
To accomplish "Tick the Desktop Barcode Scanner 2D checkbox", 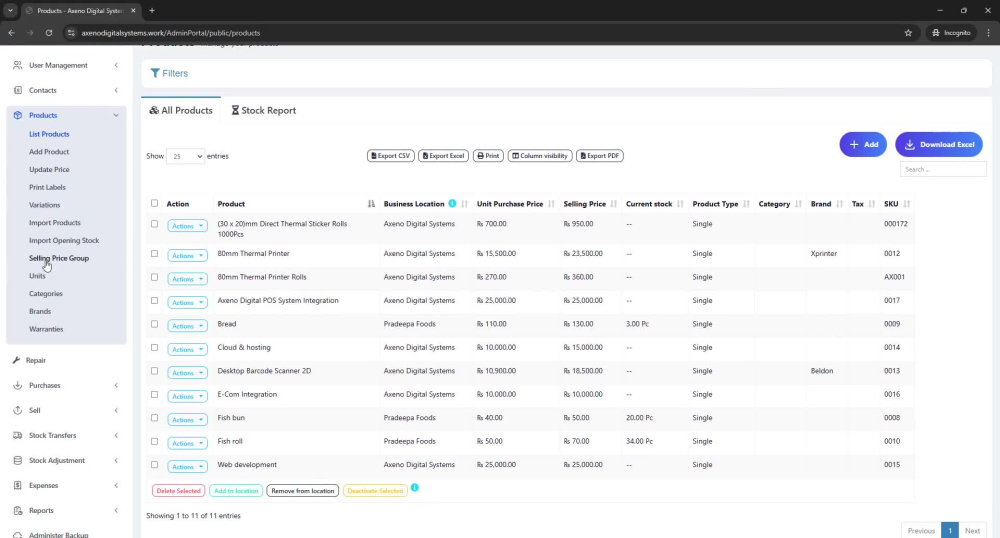I will [x=154, y=371].
